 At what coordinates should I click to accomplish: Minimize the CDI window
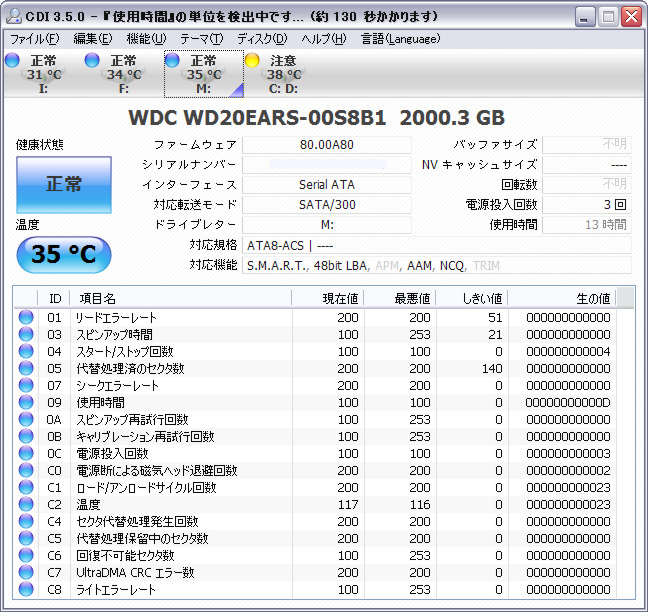tap(584, 17)
